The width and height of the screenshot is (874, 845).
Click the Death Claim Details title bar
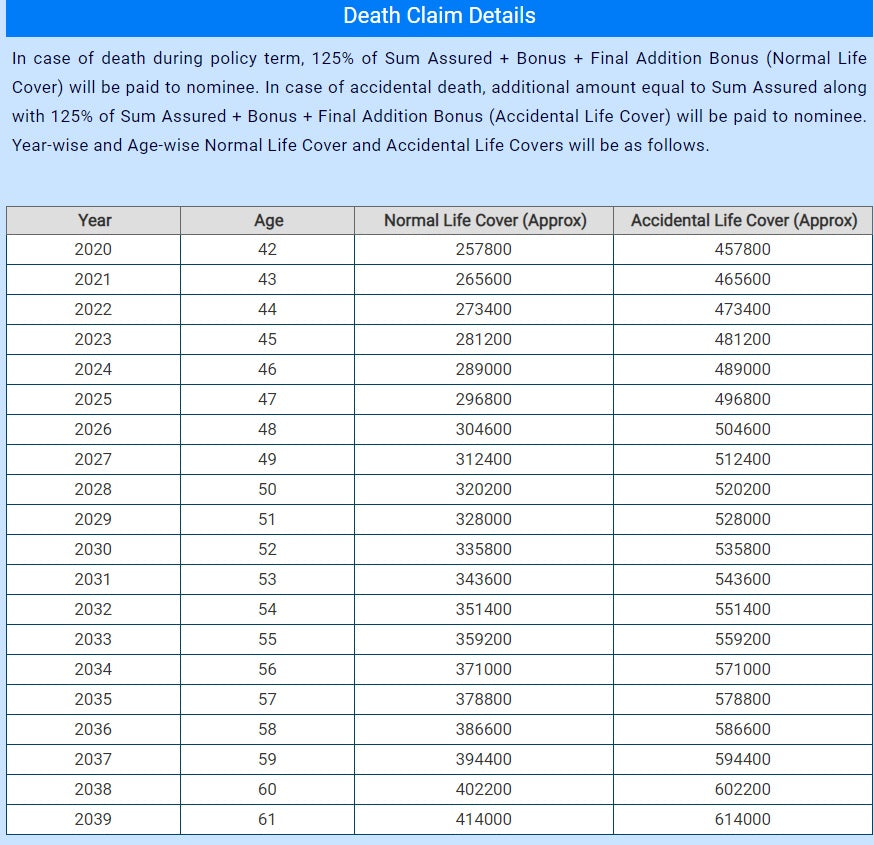(x=439, y=16)
